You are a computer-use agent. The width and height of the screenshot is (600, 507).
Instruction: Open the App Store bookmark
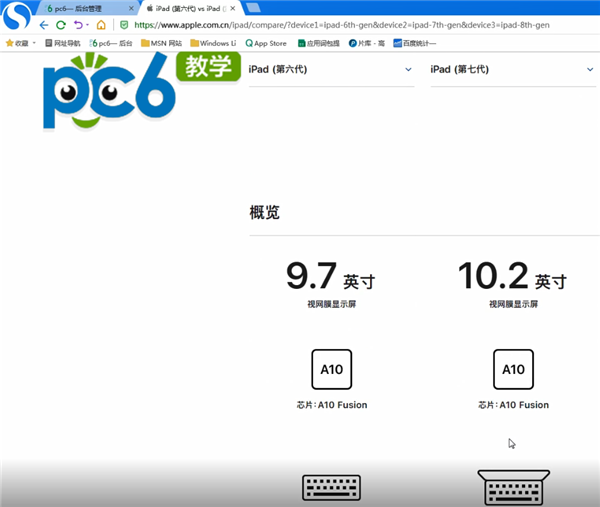click(x=266, y=43)
